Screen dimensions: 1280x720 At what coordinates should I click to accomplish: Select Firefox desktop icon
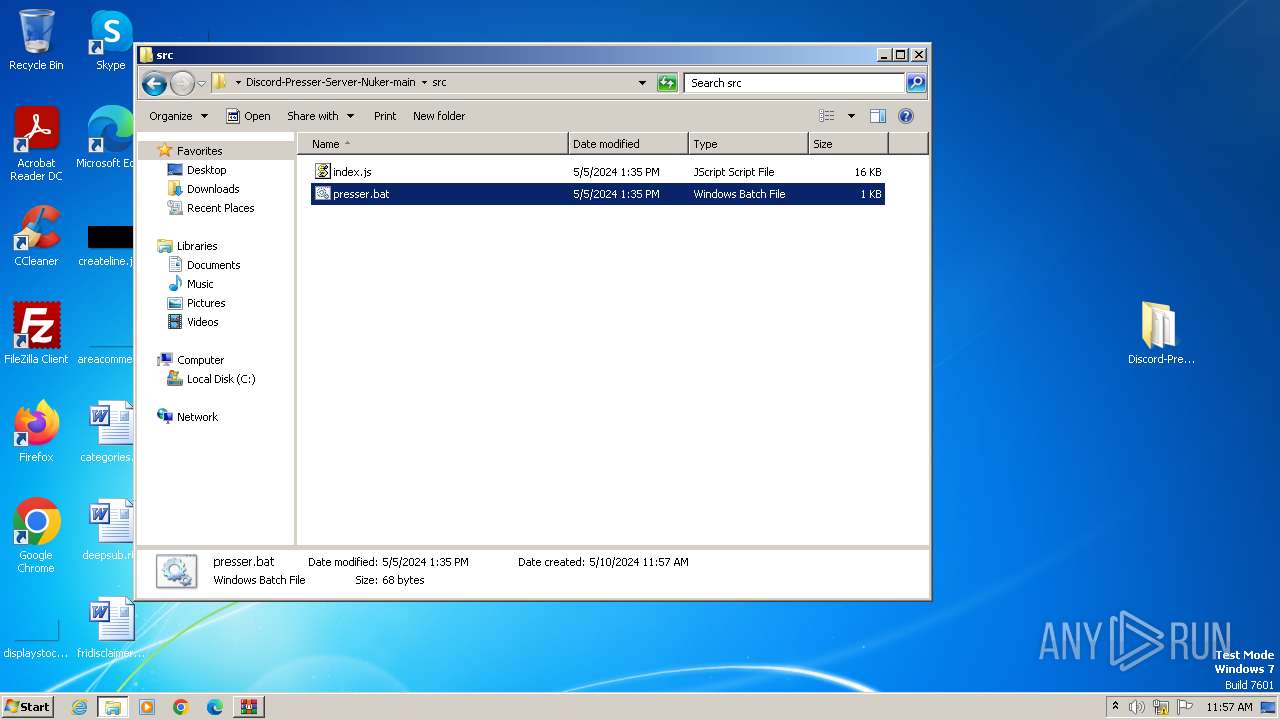36,432
